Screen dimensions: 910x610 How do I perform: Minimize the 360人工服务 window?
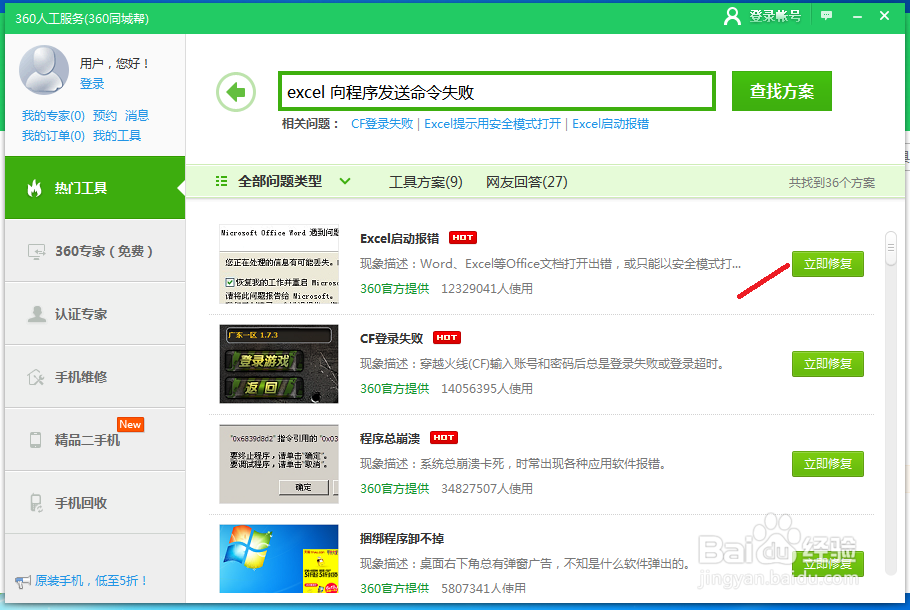(x=857, y=16)
